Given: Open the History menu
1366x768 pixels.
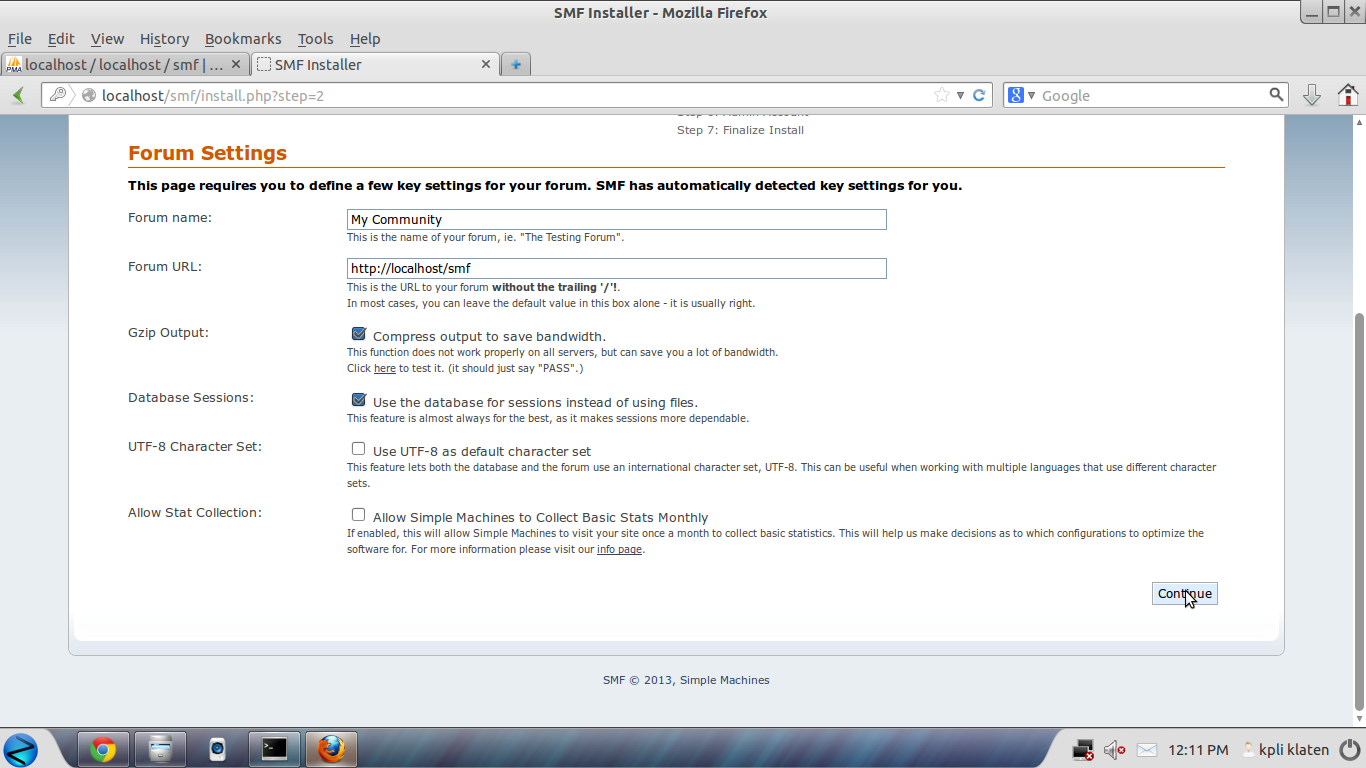Looking at the screenshot, I should pyautogui.click(x=164, y=38).
